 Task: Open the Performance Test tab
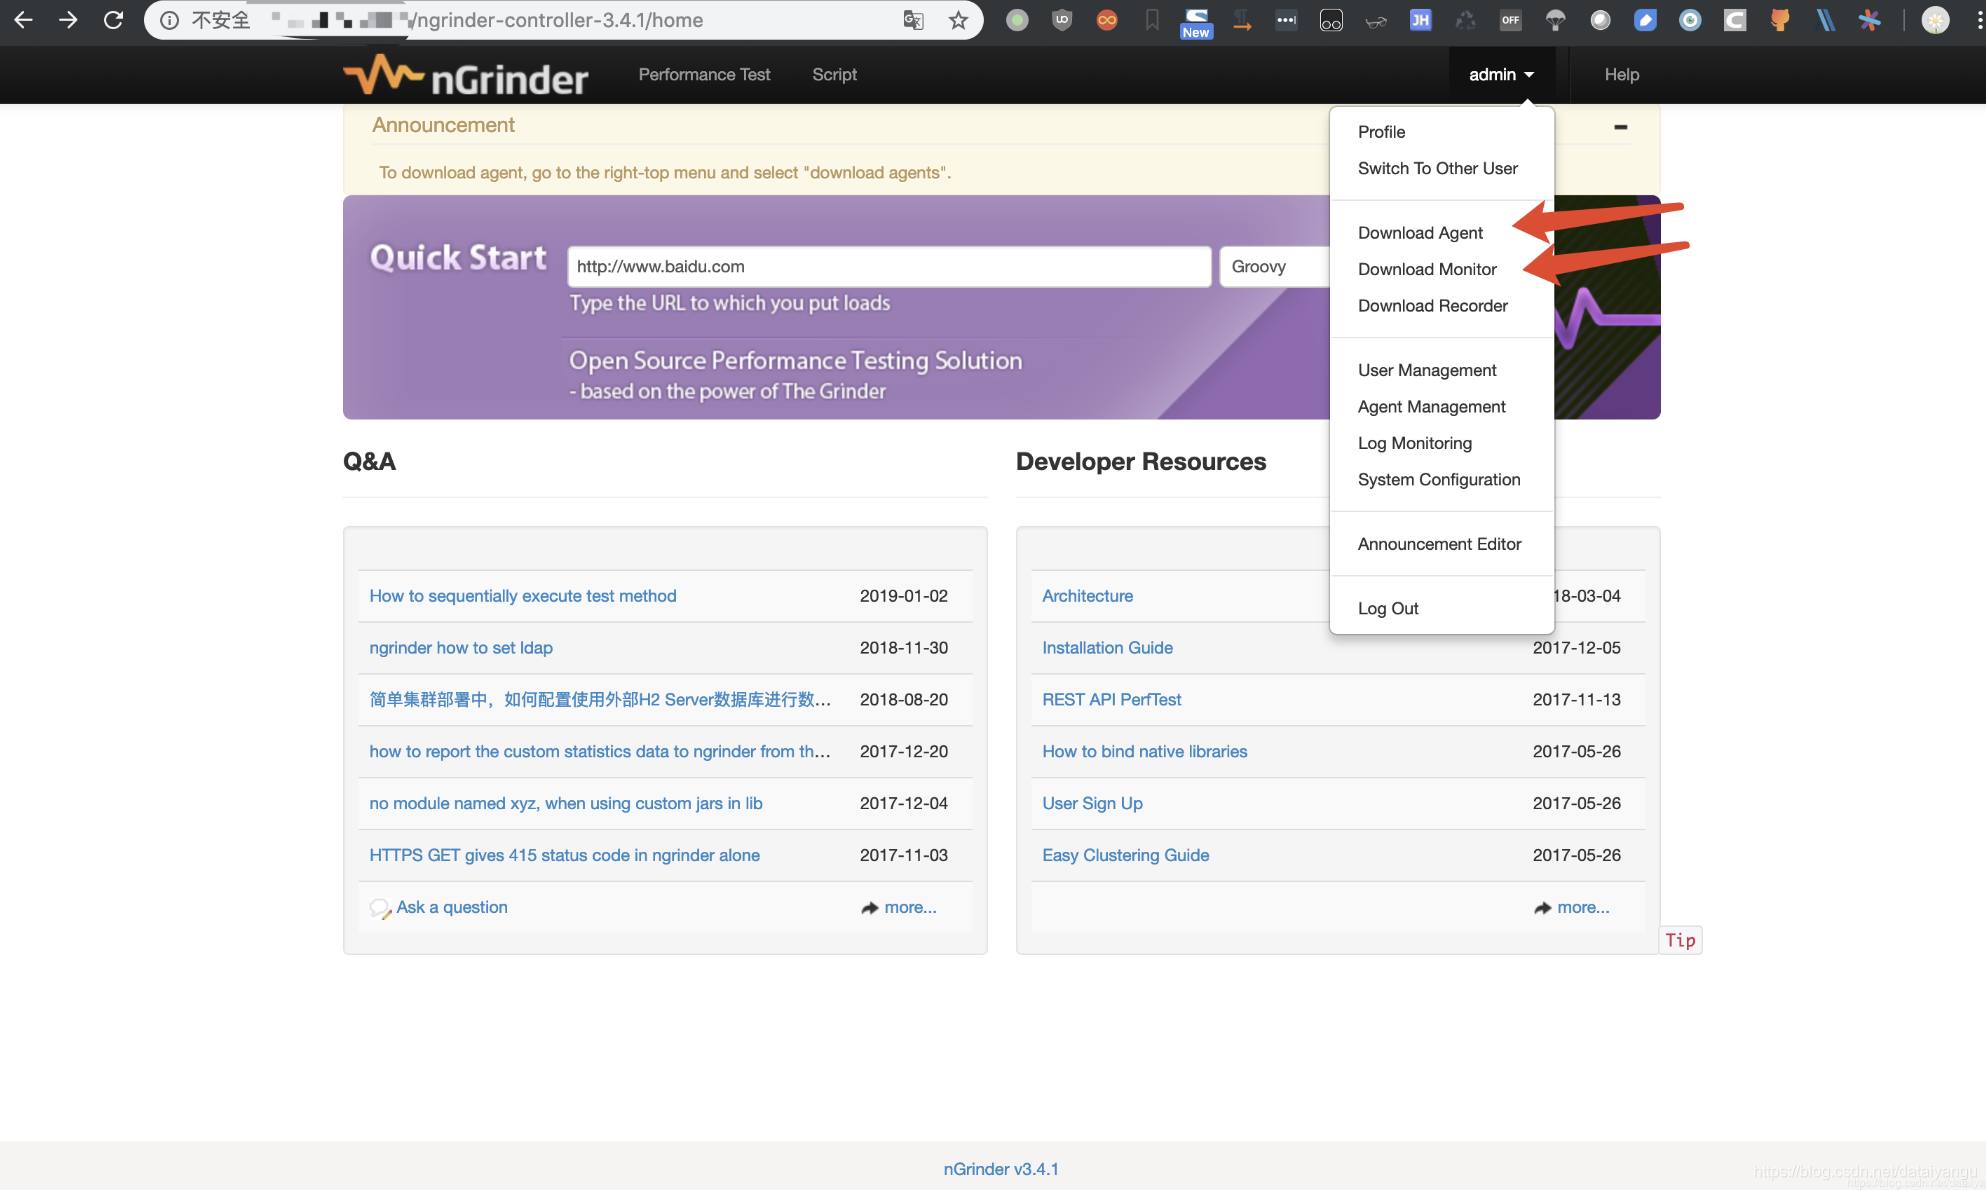(704, 75)
